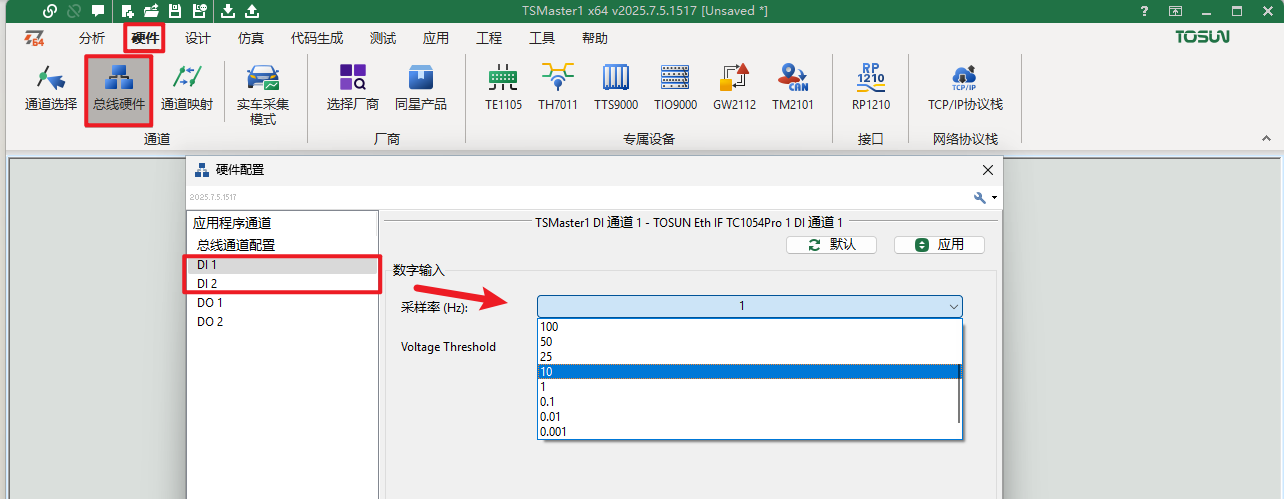Select DO 2 channel in the tree
The image size is (1284, 499).
point(210,322)
